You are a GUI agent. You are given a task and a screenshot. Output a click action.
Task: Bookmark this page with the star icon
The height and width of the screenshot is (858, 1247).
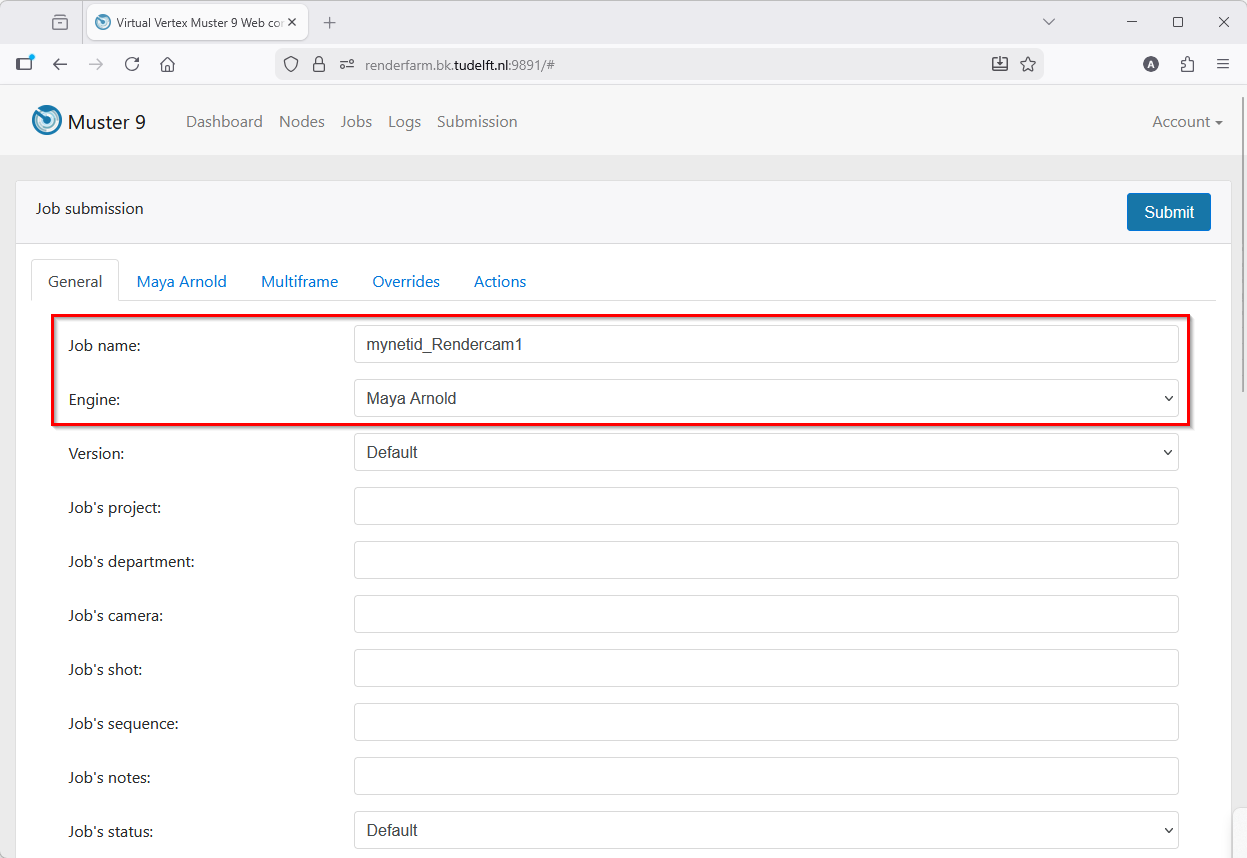1028,64
